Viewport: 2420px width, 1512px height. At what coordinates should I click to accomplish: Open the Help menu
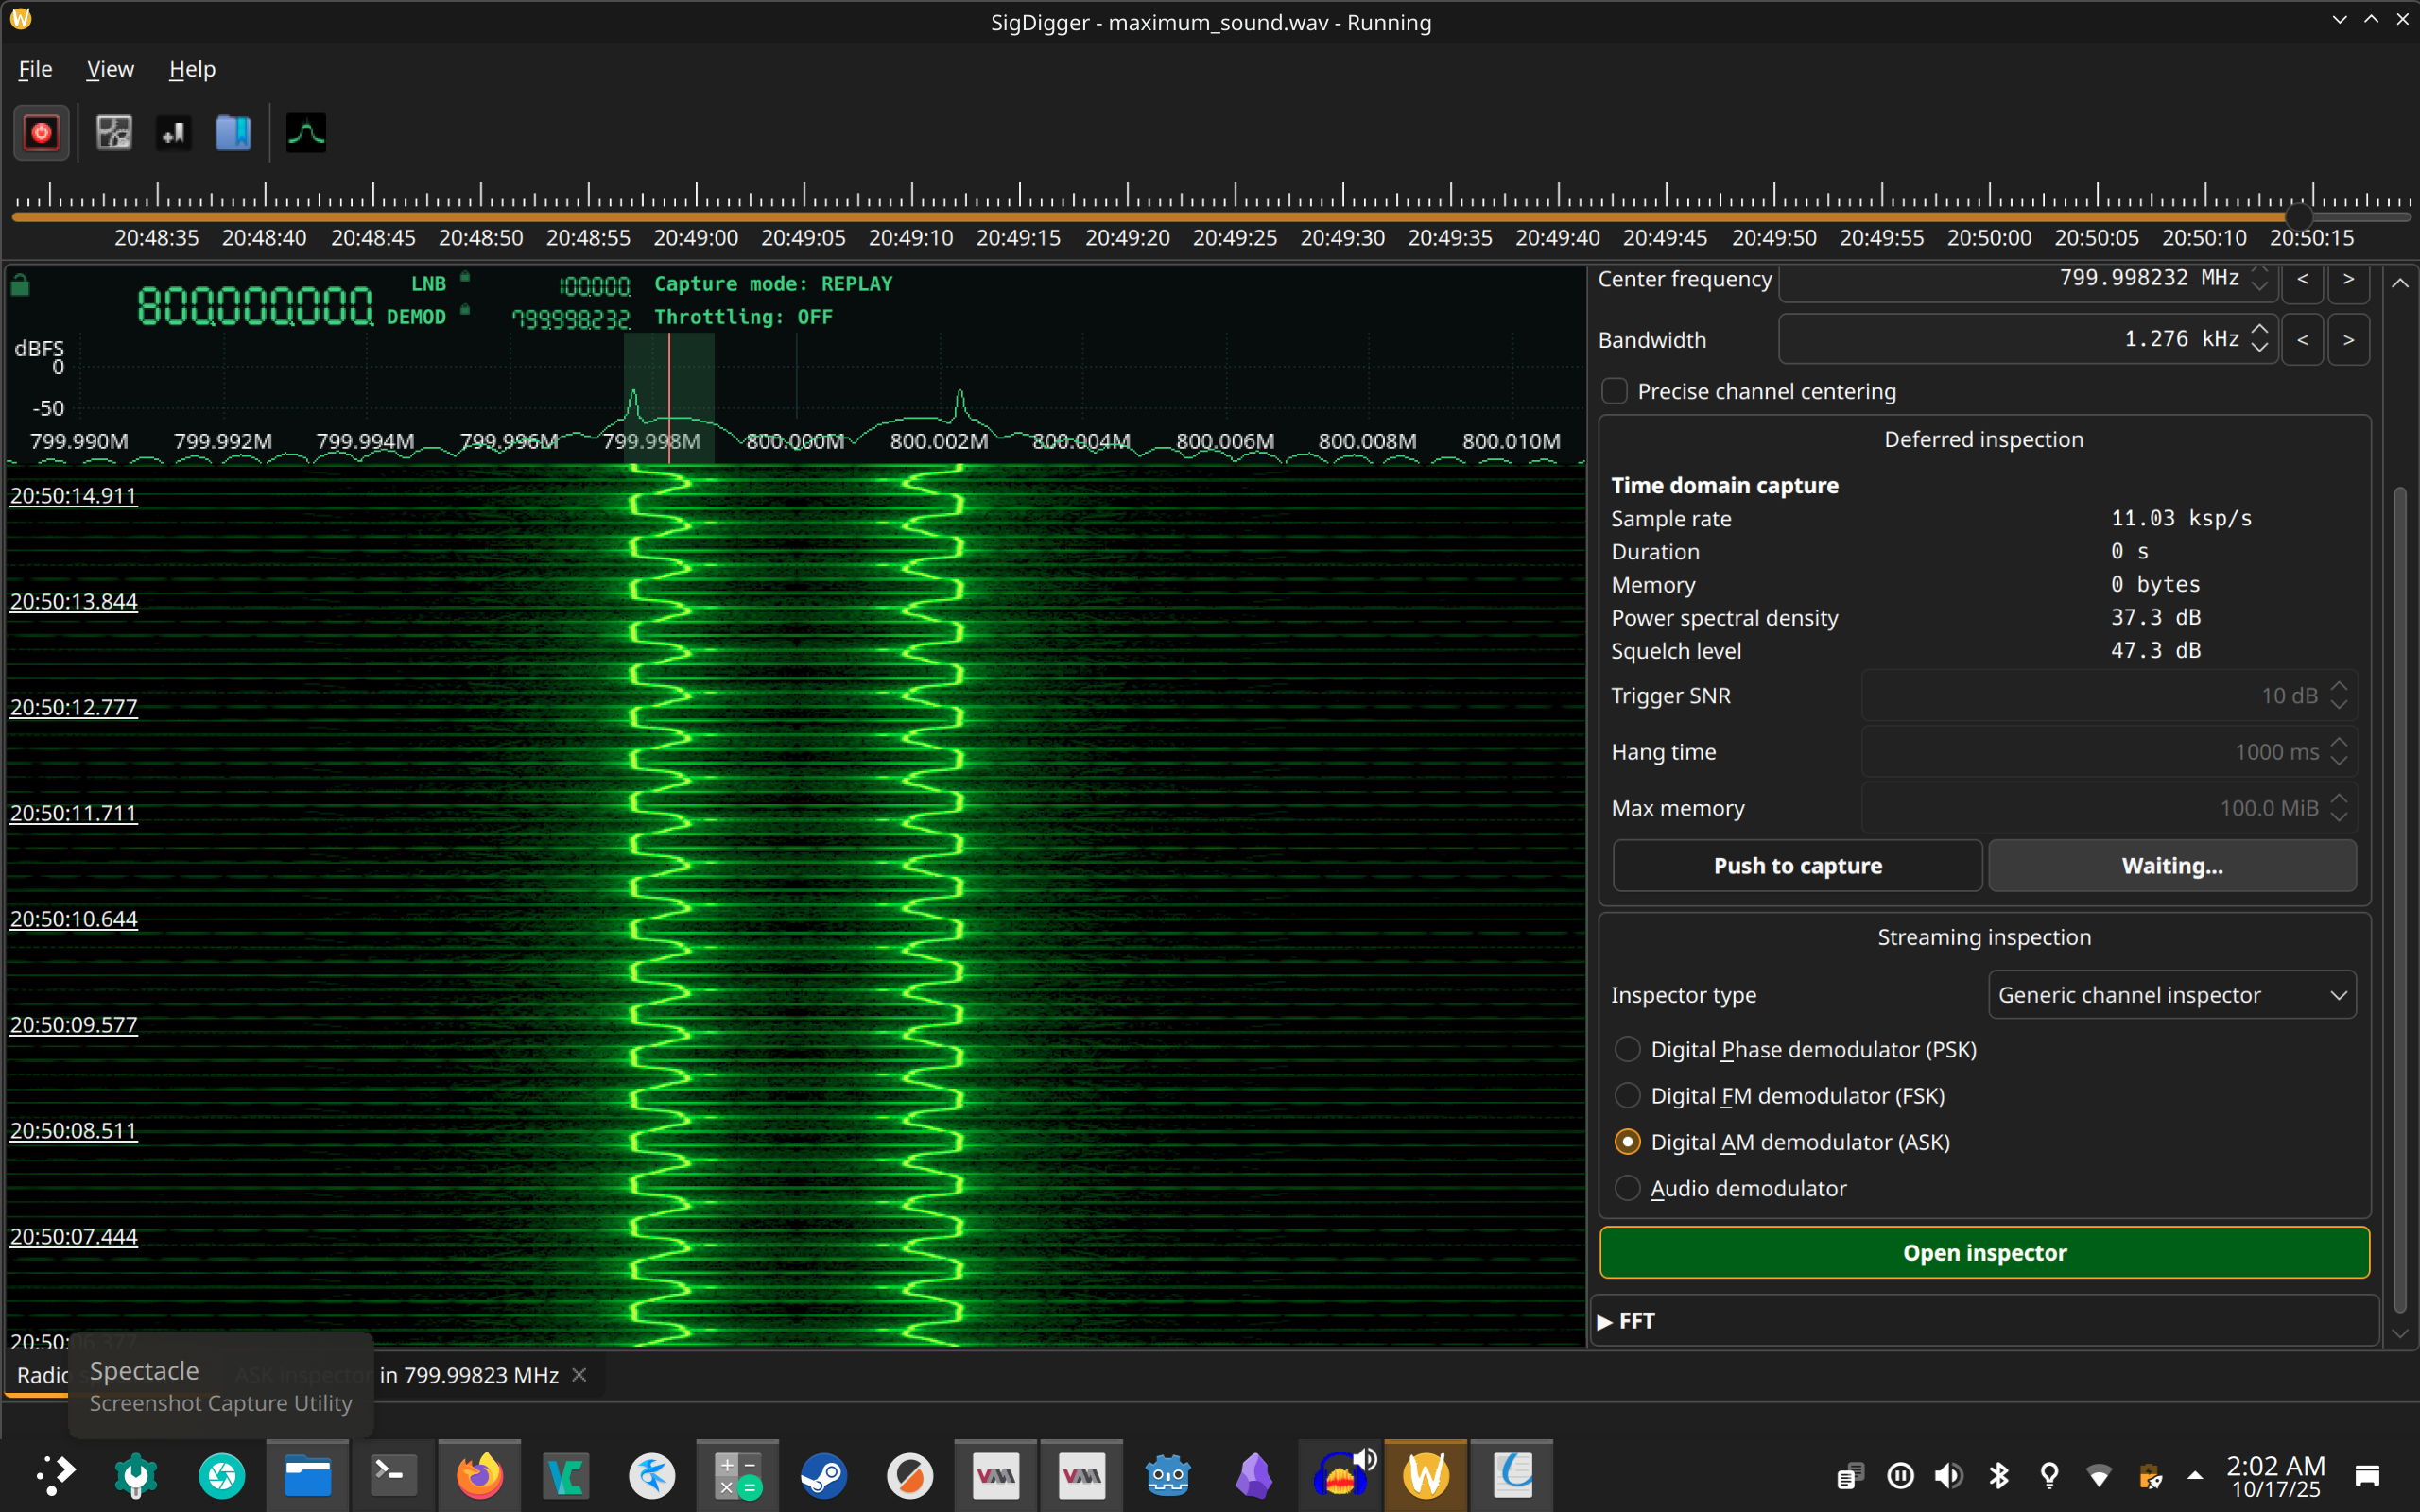(x=192, y=69)
